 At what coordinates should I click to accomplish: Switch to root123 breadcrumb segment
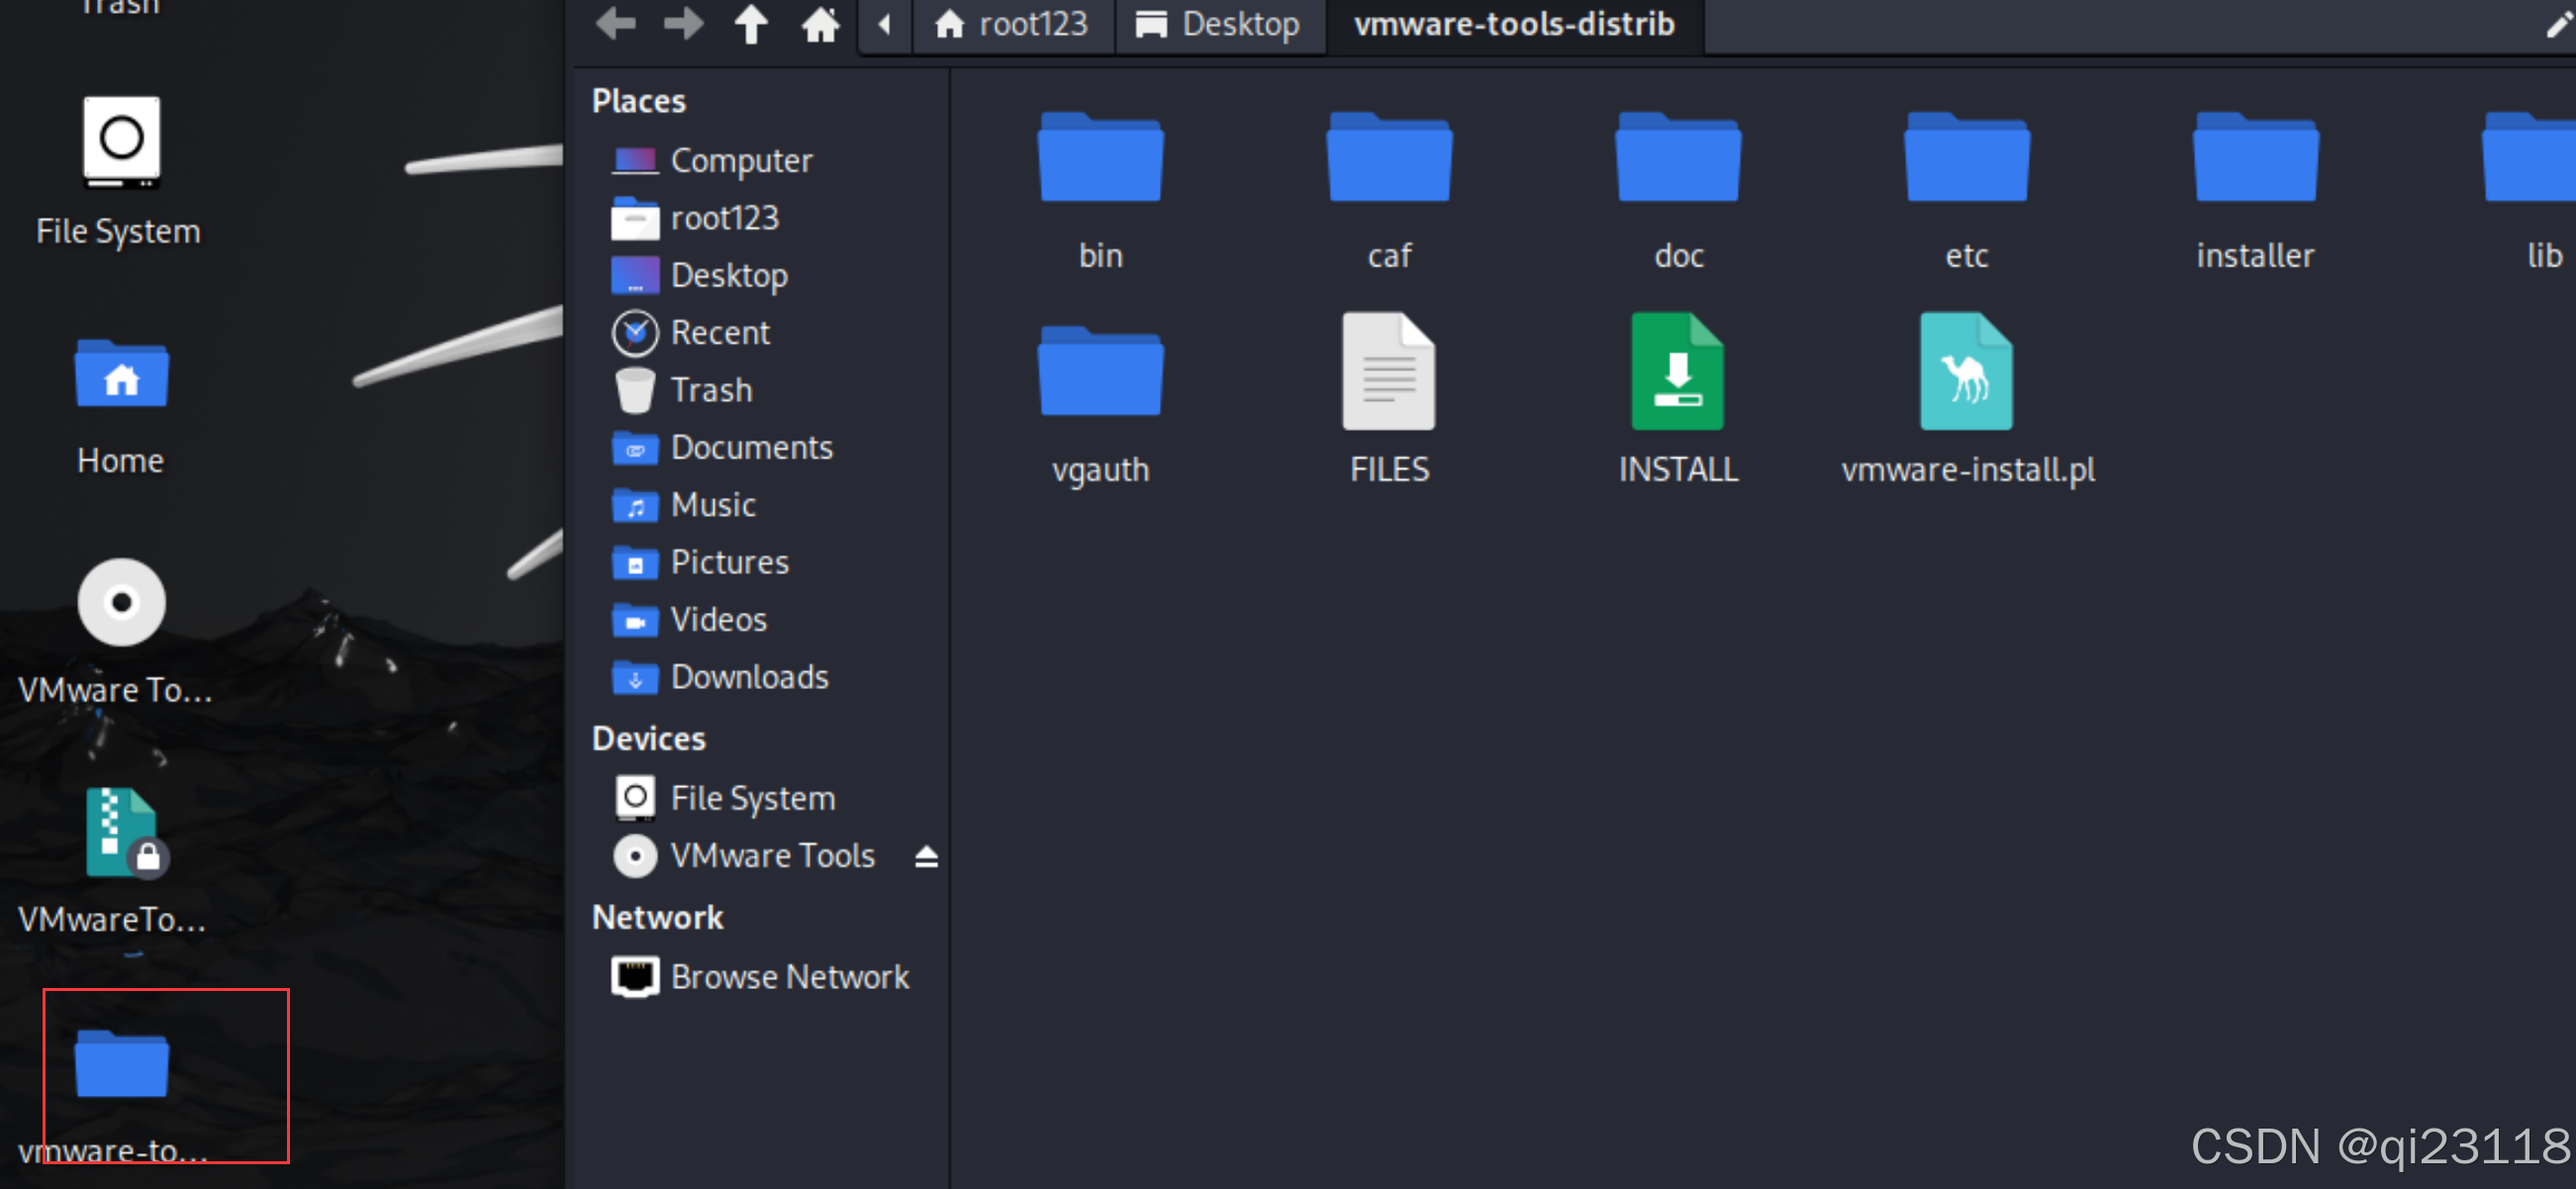[1011, 23]
